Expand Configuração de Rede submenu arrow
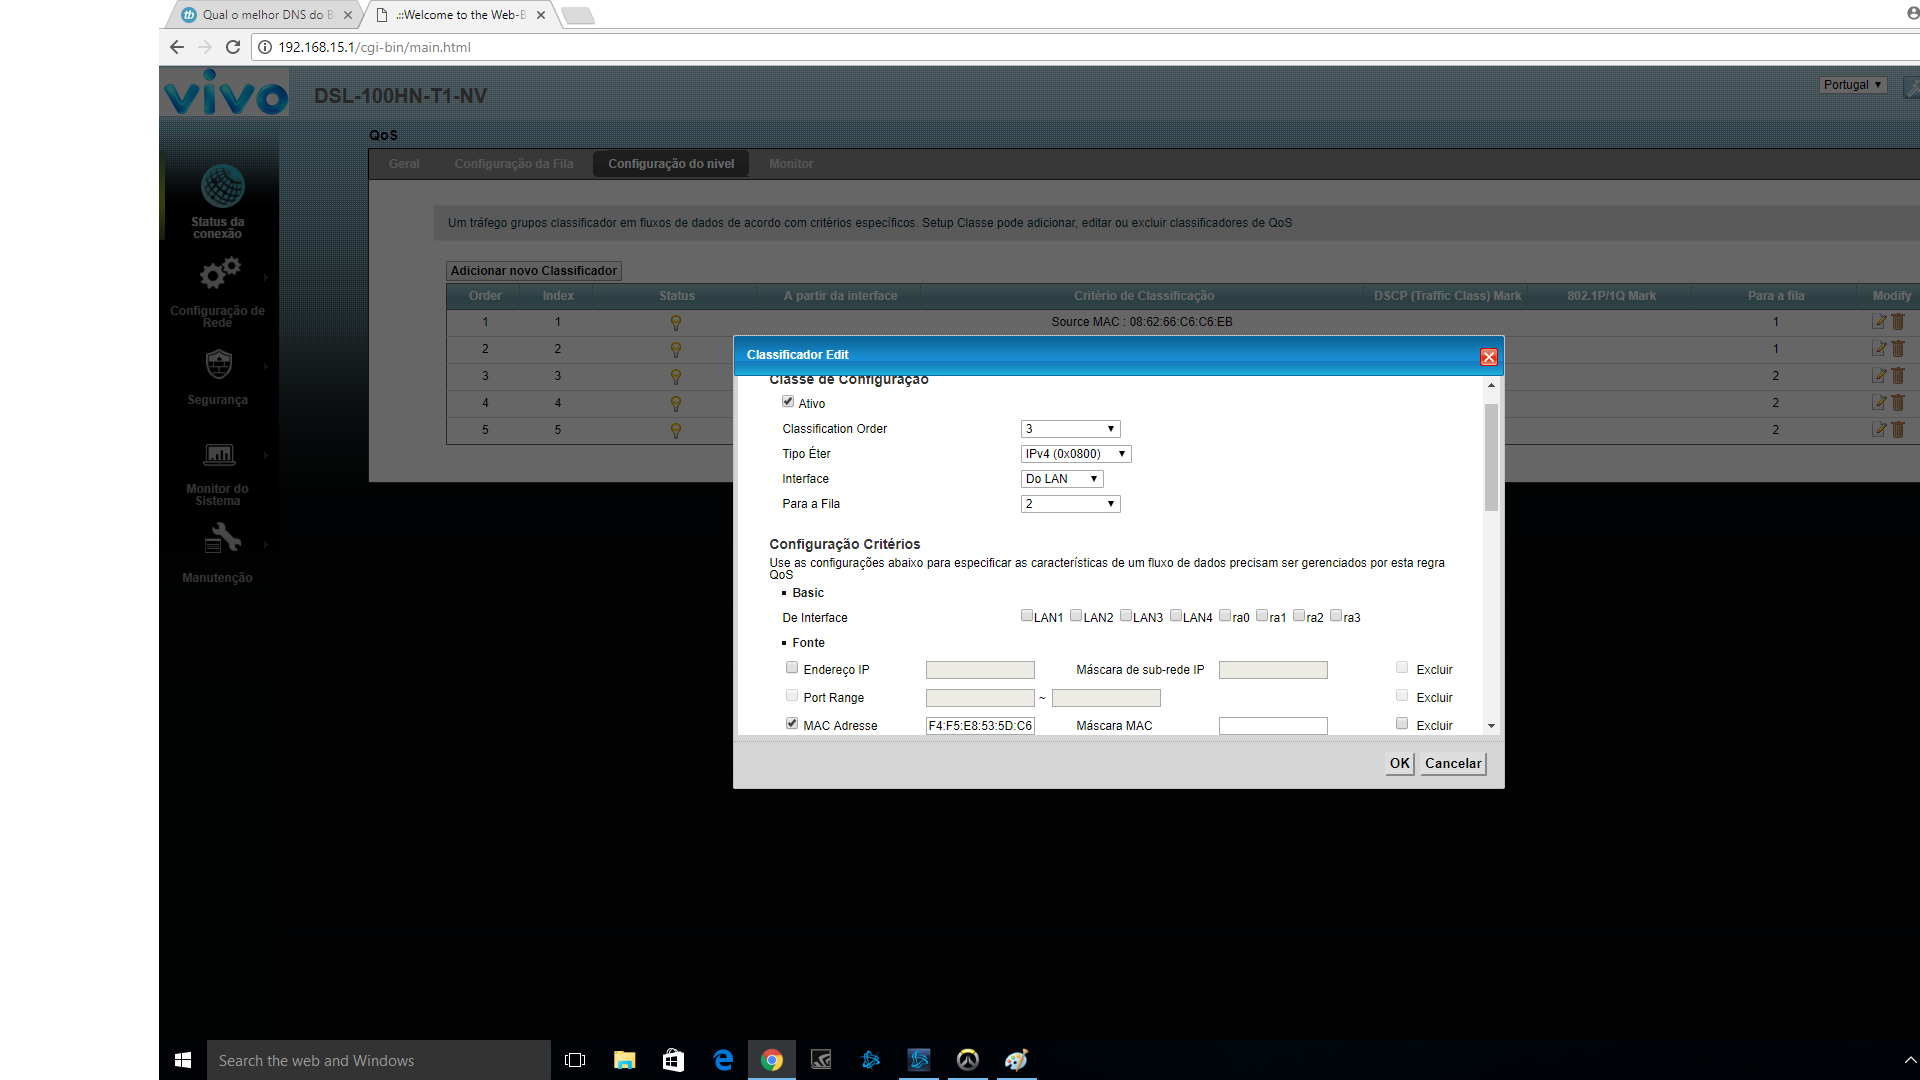The width and height of the screenshot is (1920, 1080). pos(266,278)
